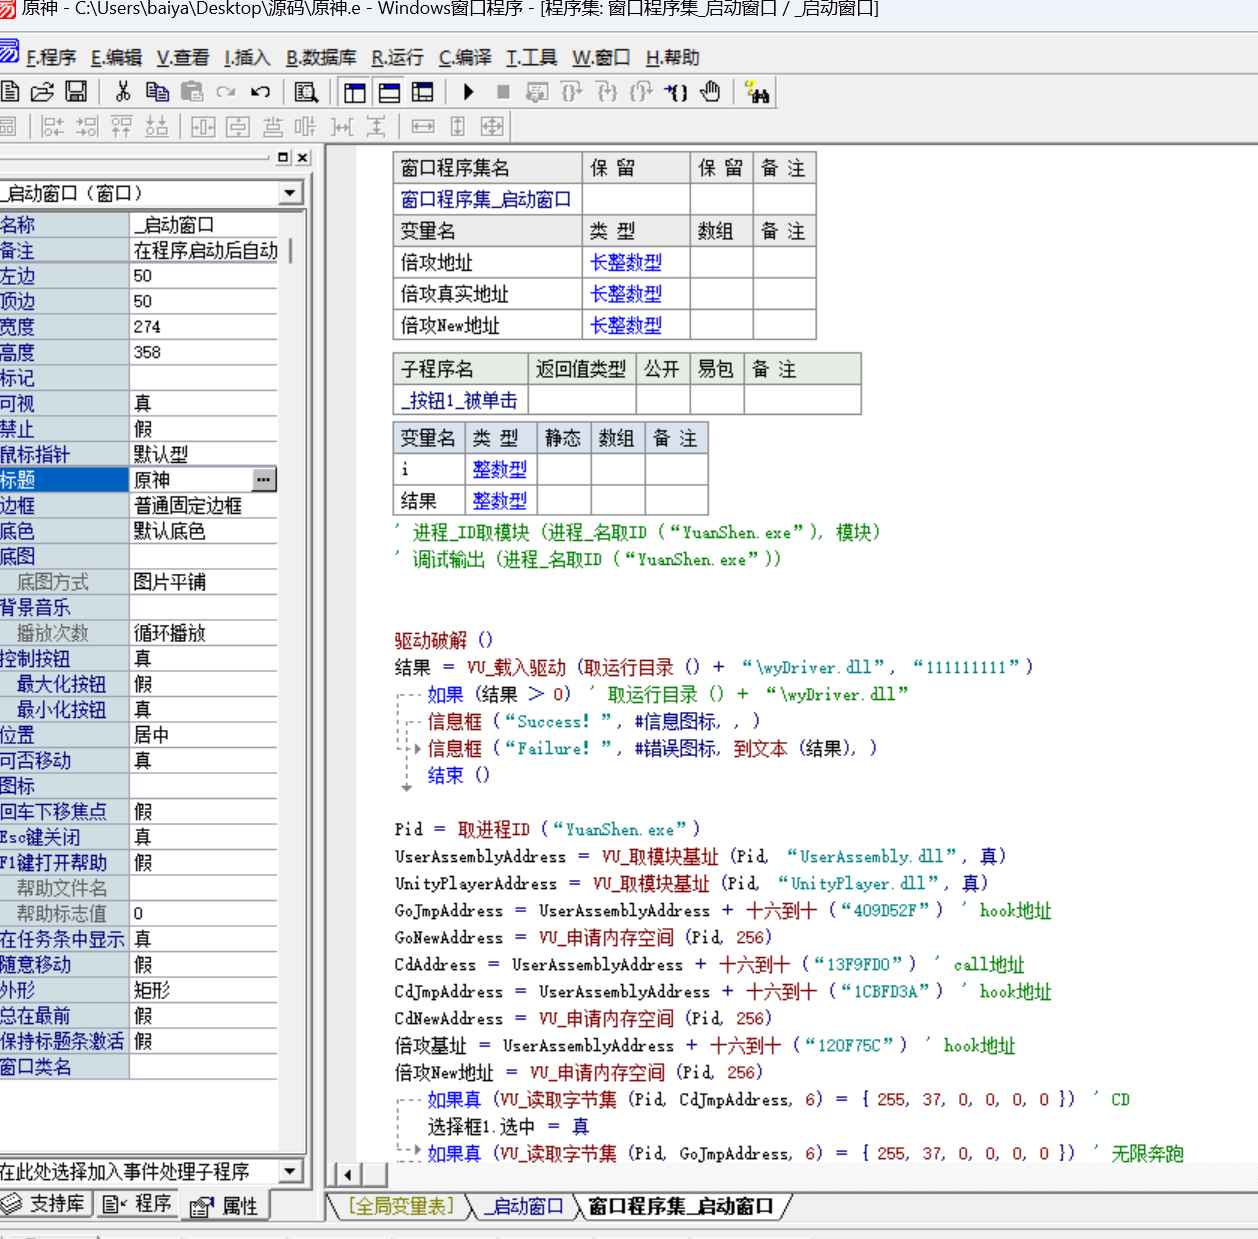The width and height of the screenshot is (1258, 1239).
Task: Click the hand breakpoint icon
Action: click(x=710, y=92)
